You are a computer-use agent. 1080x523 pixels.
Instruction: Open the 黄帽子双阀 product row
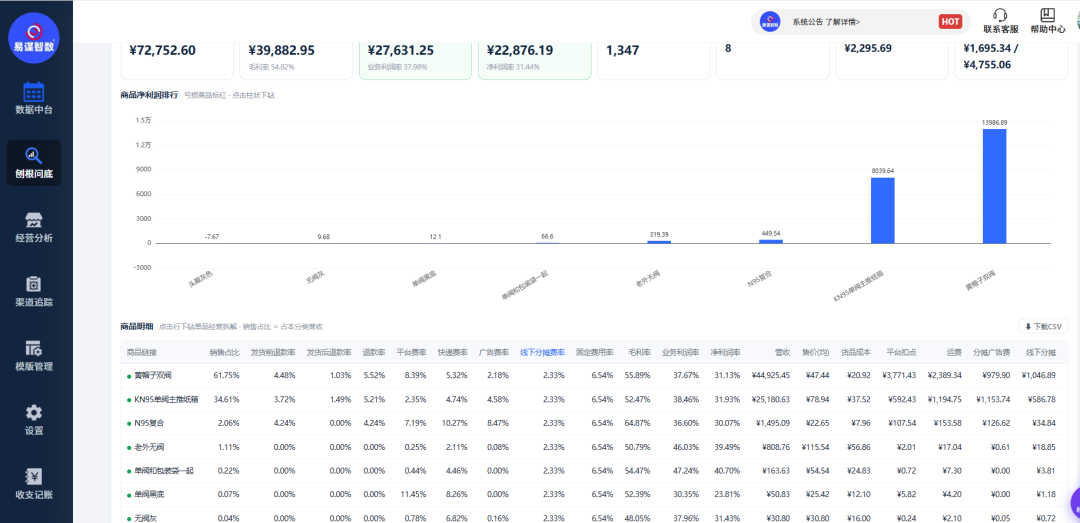tap(594, 376)
